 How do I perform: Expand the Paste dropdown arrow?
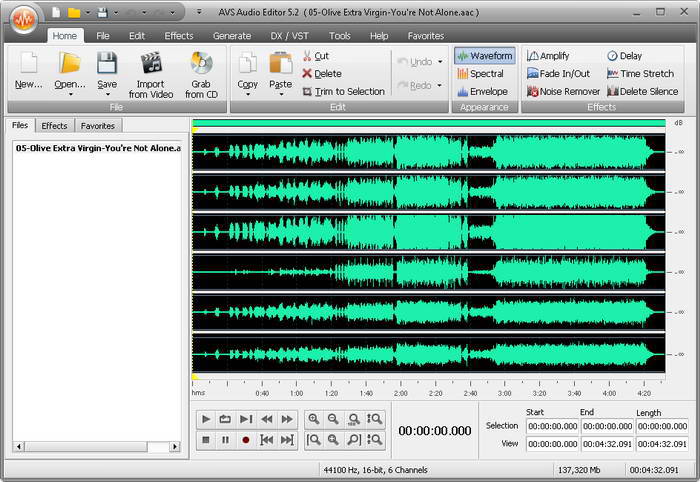281,95
